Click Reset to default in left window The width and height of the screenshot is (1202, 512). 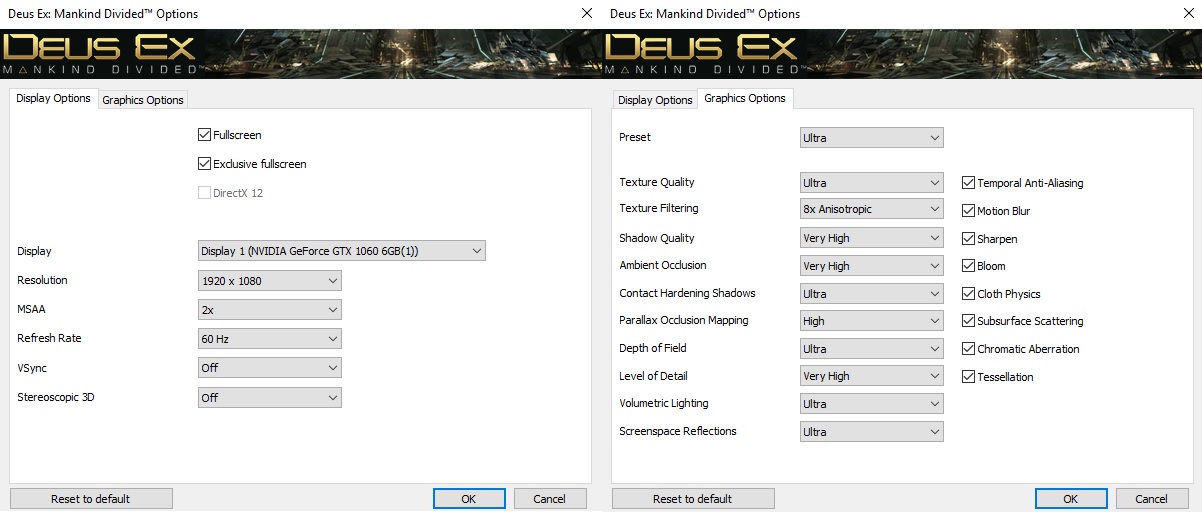pos(91,498)
